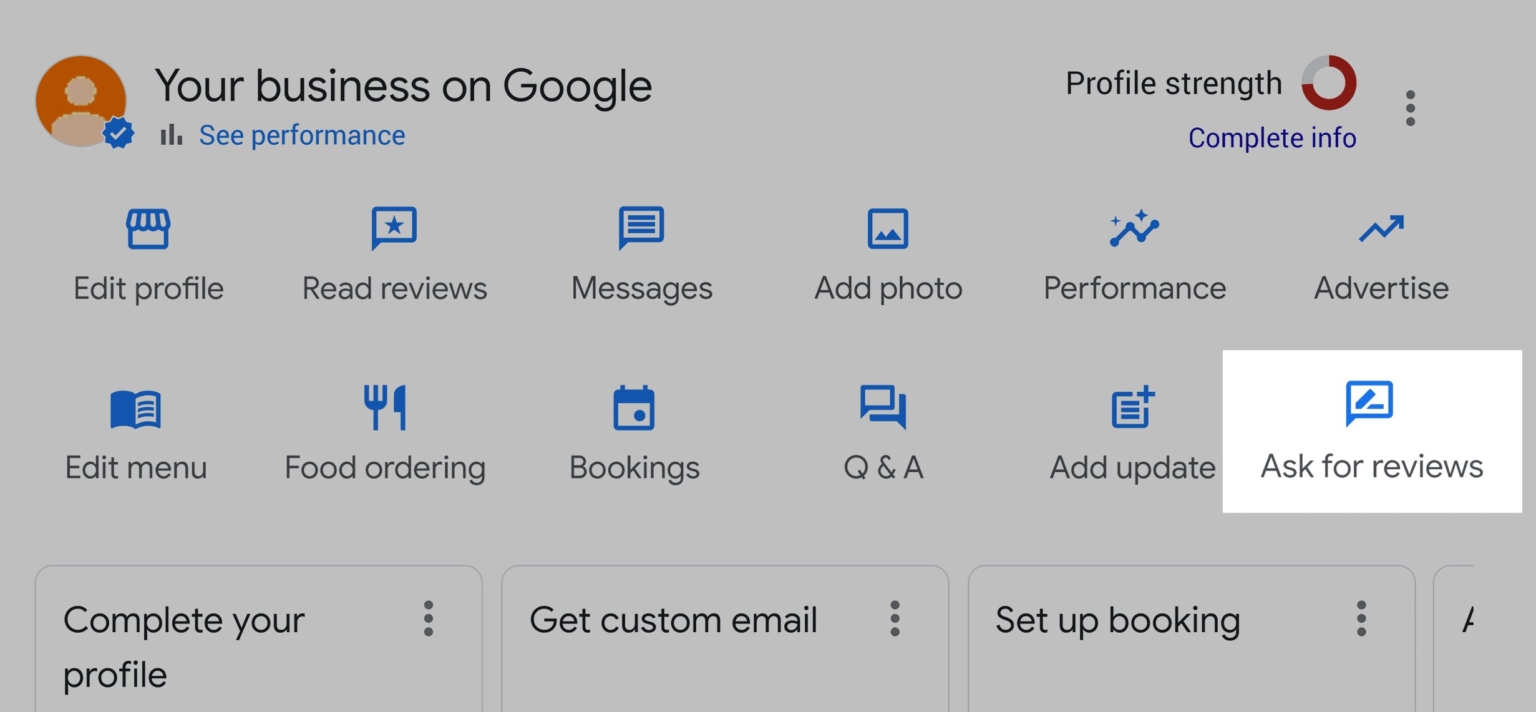Click the Edit profile label
The image size is (1536, 712).
[x=149, y=289]
